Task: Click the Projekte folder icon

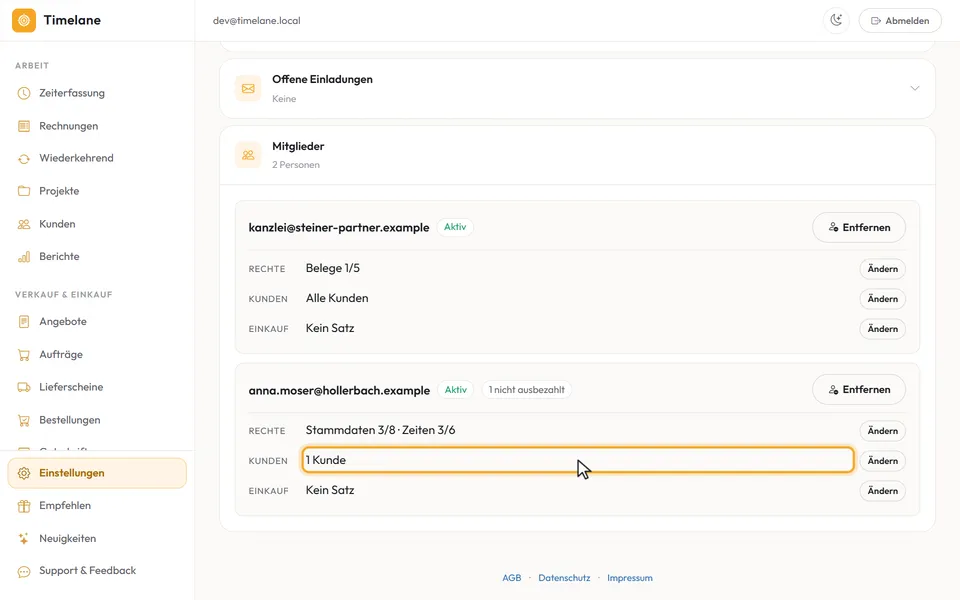Action: pos(24,191)
